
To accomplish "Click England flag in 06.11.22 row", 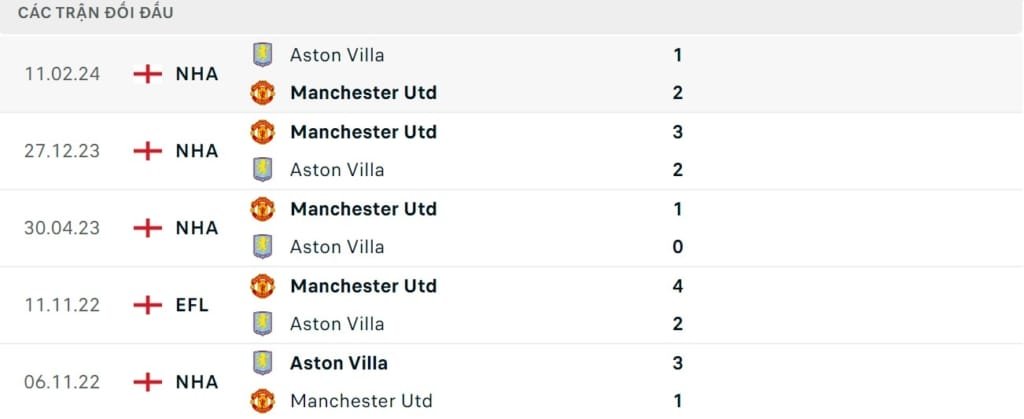I will 148,382.
